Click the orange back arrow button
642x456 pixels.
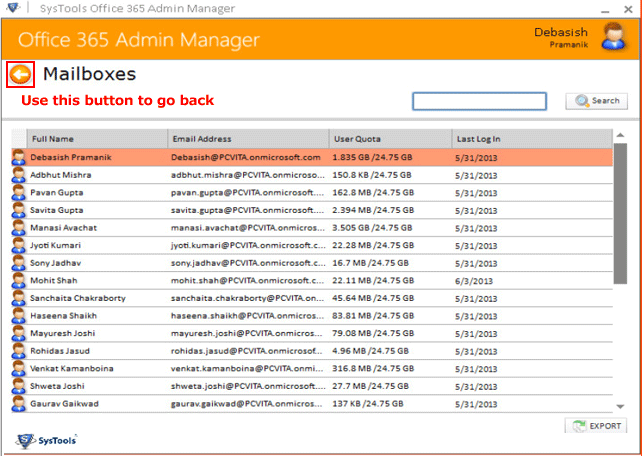pyautogui.click(x=20, y=74)
